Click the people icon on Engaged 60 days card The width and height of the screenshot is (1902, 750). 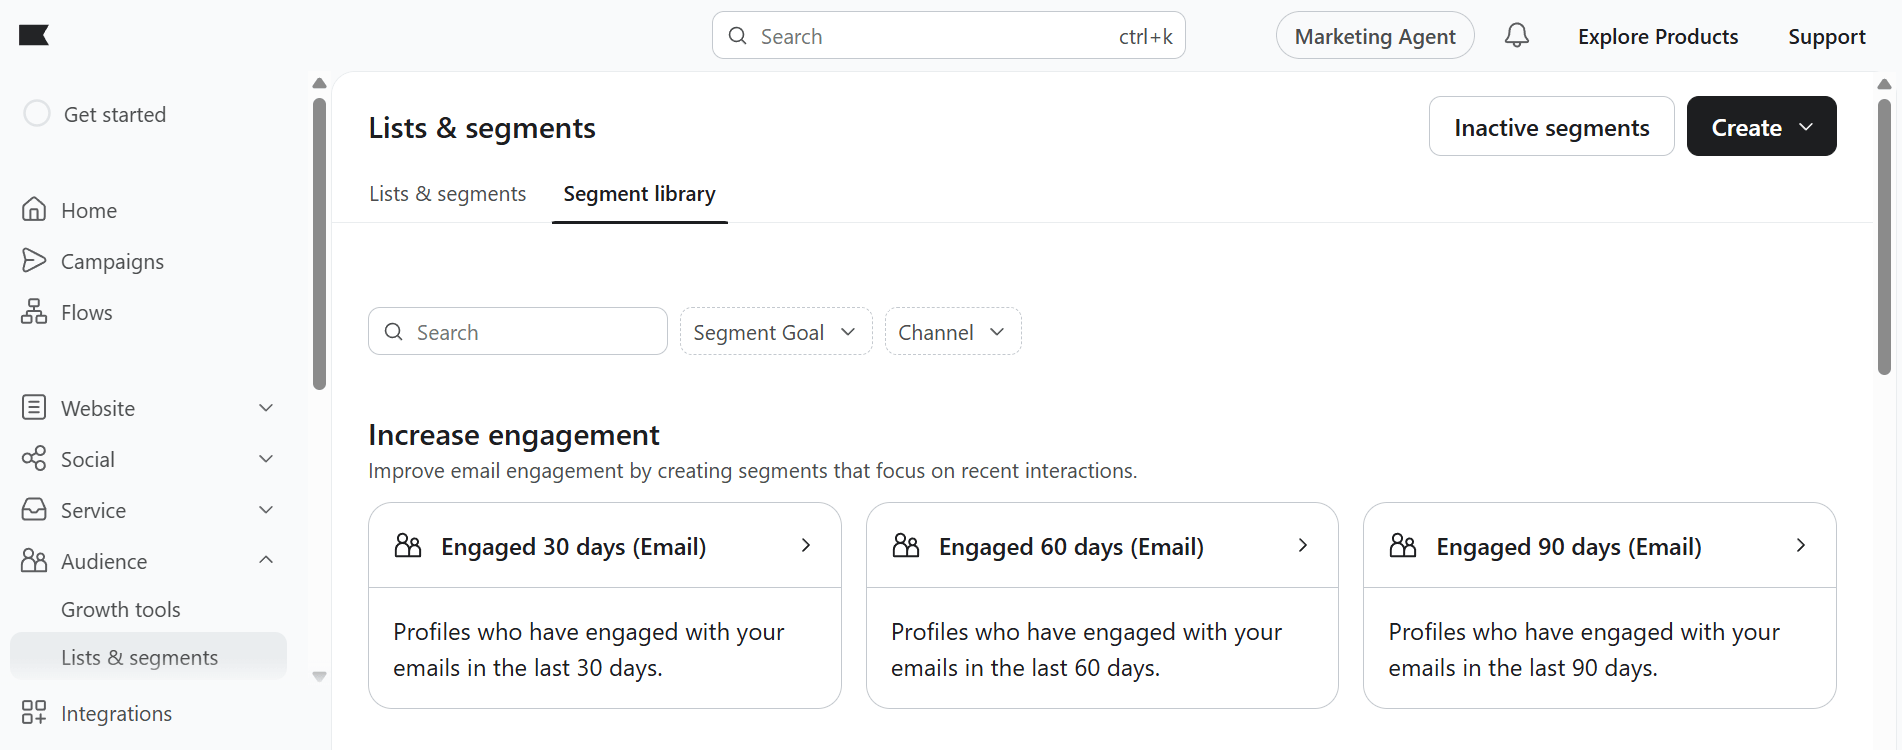tap(906, 545)
